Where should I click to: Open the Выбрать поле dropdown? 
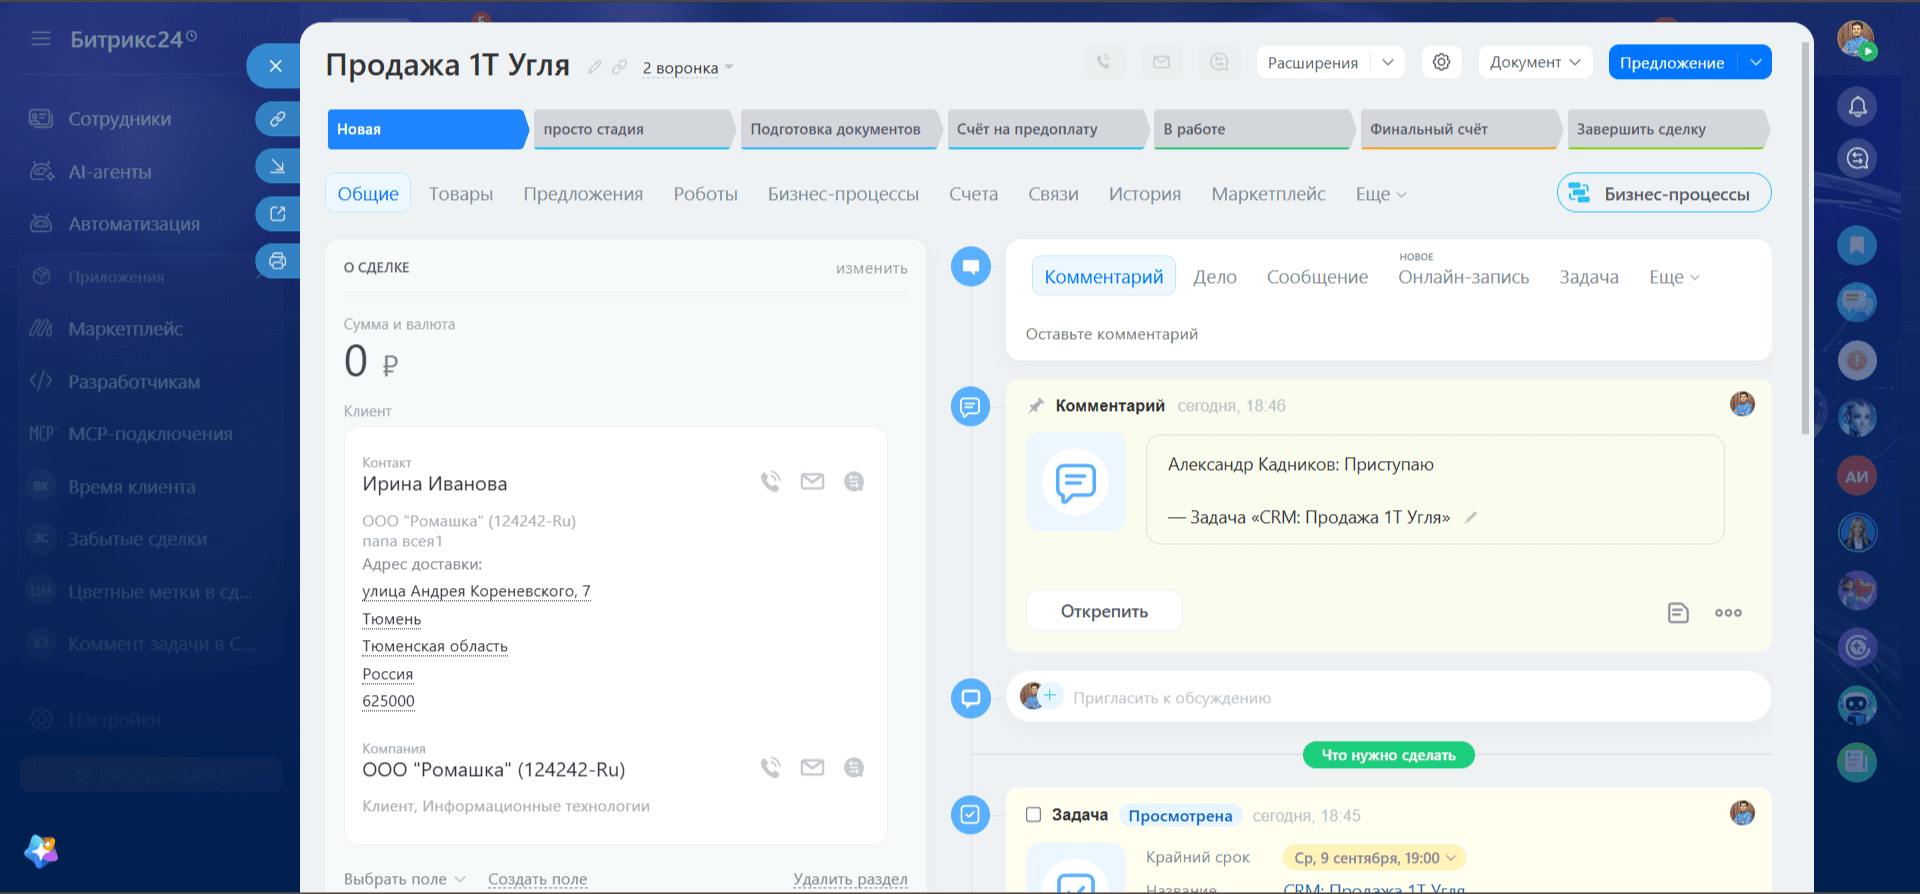[404, 879]
